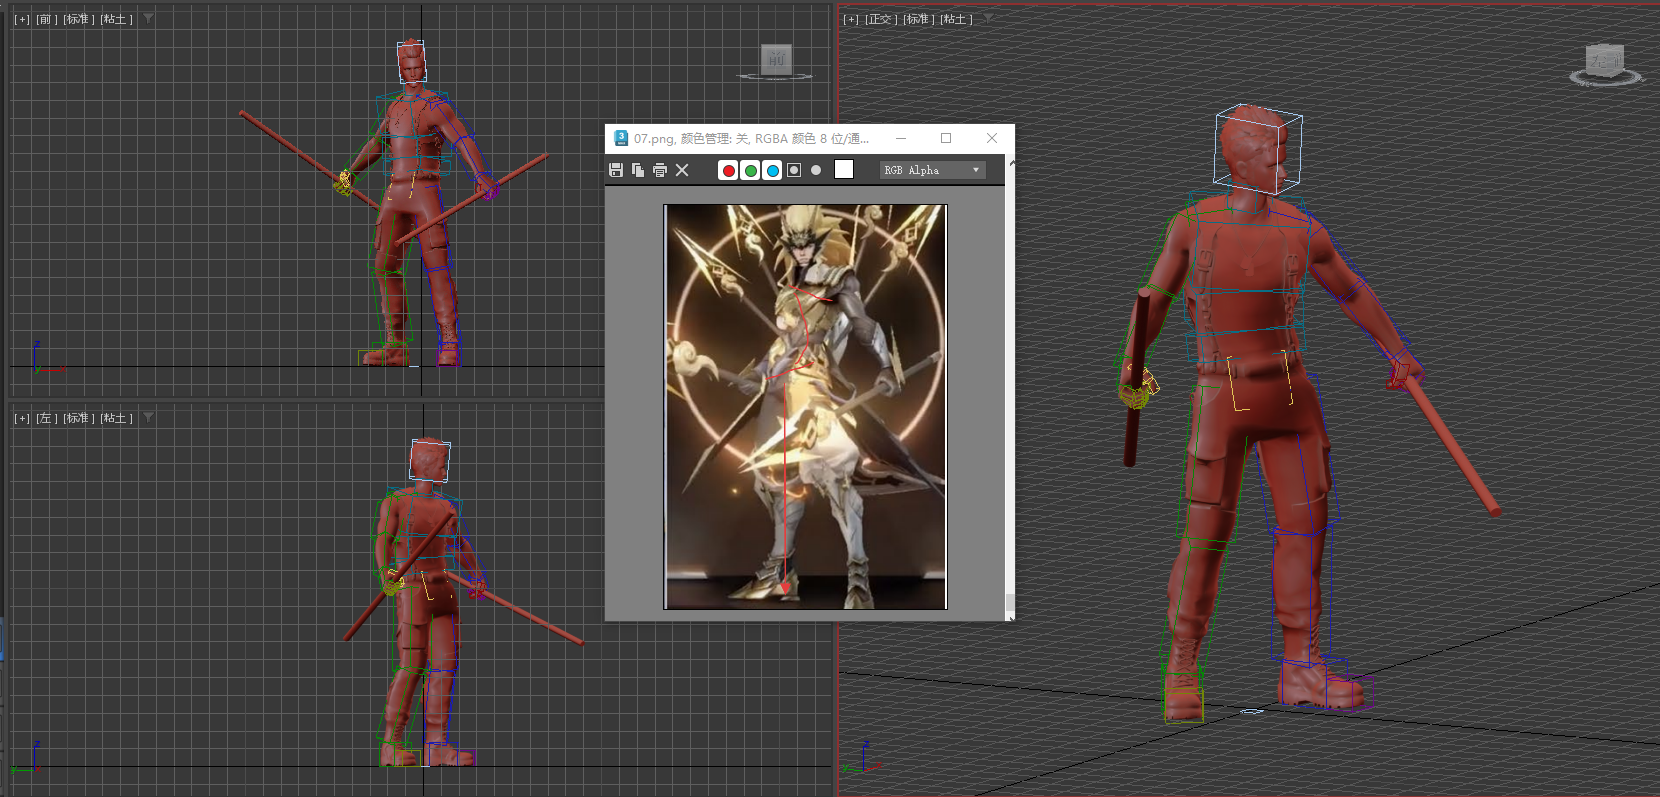Screen dimensions: 1660x797
Task: Open the RGB Alpha channel dropdown
Action: (x=932, y=170)
